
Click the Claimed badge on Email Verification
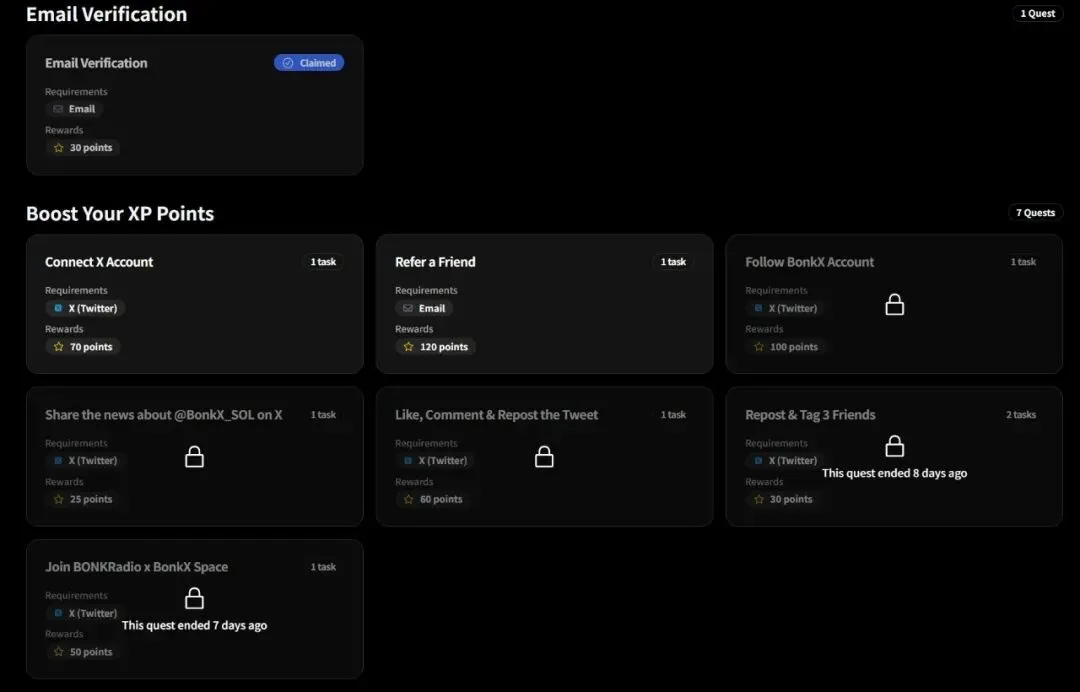[309, 63]
